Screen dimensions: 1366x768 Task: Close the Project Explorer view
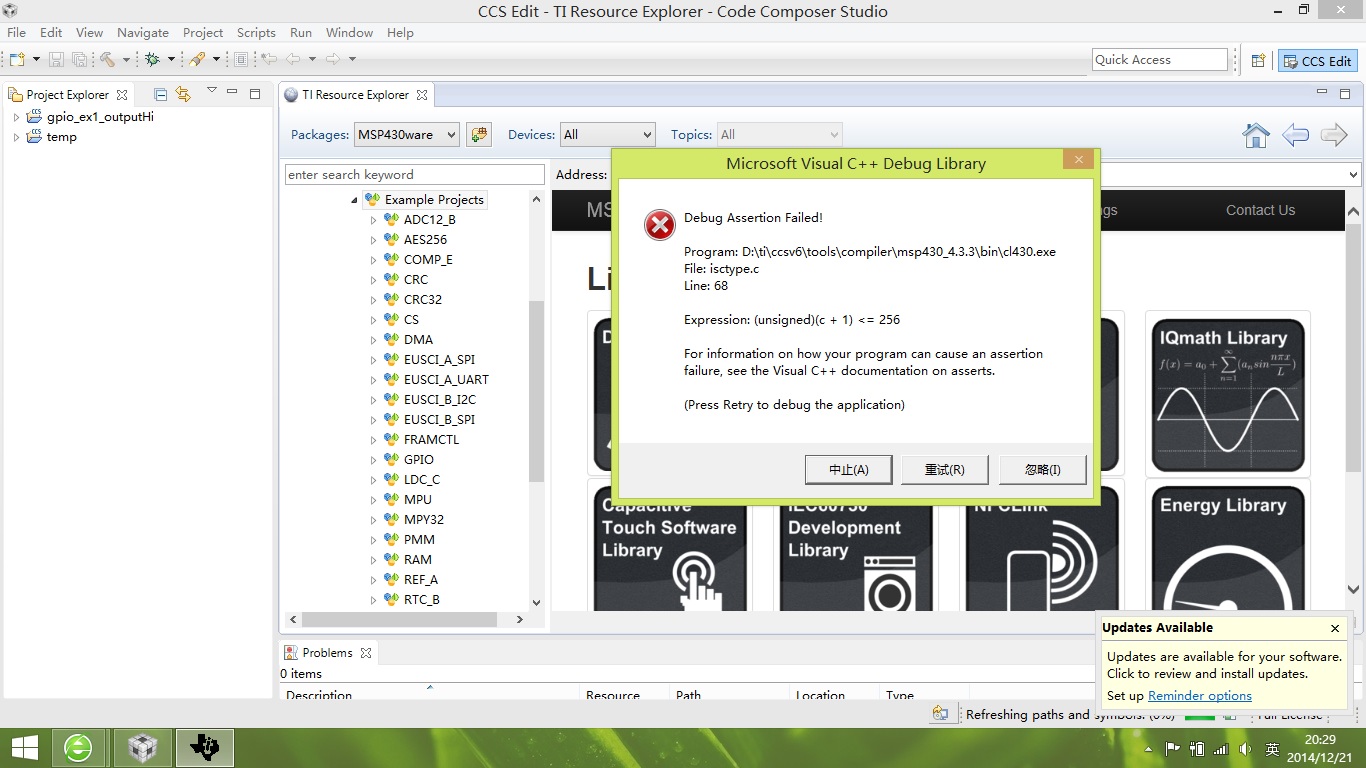(122, 95)
